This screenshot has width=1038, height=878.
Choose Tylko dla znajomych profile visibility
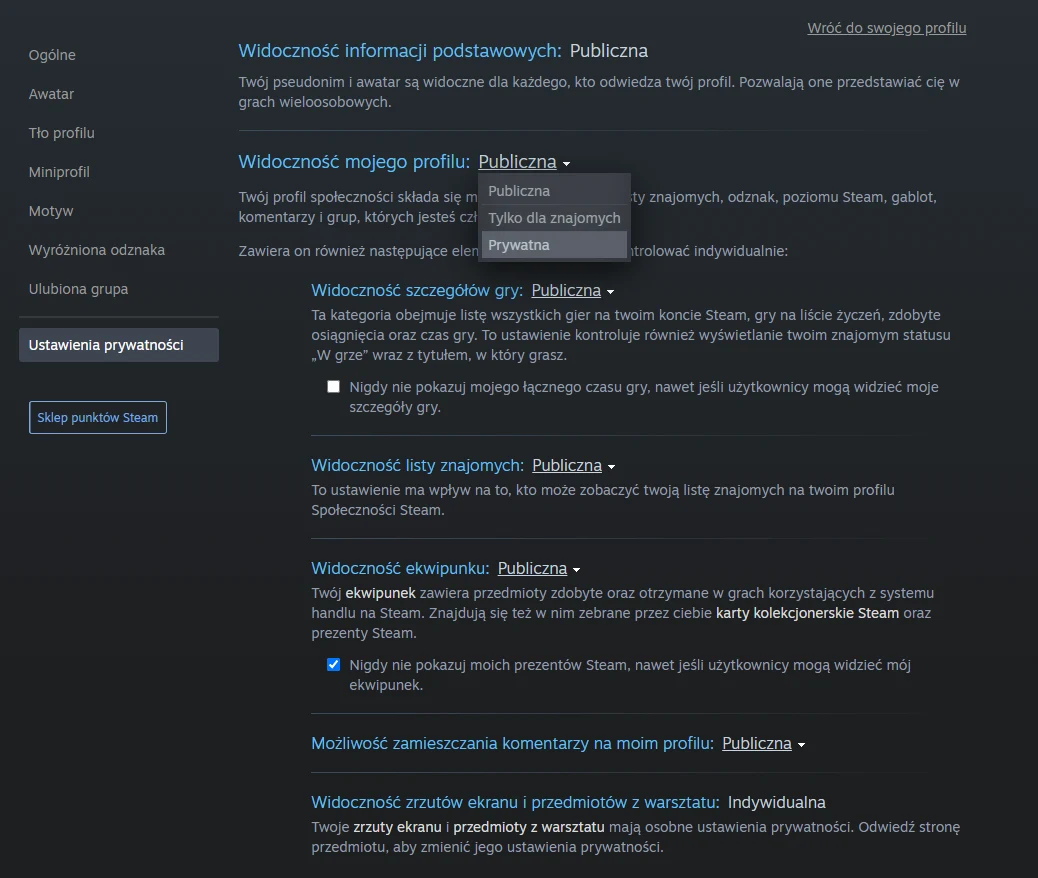click(x=554, y=217)
